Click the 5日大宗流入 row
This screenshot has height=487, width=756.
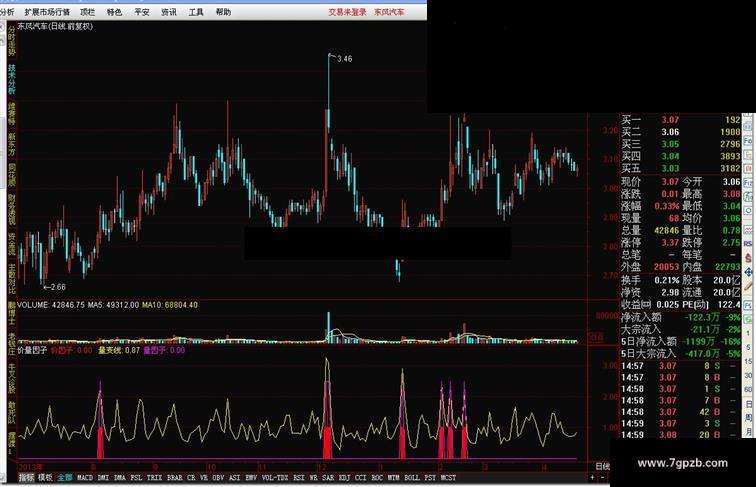pyautogui.click(x=680, y=353)
